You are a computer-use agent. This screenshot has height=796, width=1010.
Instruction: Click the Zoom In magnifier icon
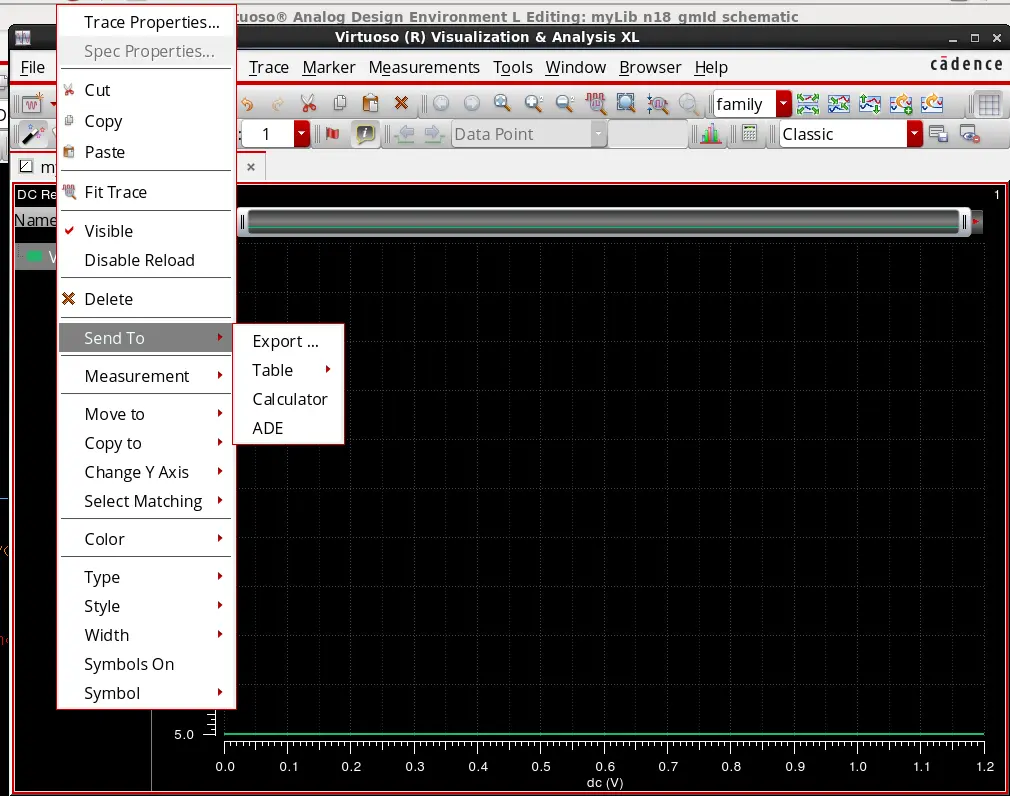pos(533,103)
